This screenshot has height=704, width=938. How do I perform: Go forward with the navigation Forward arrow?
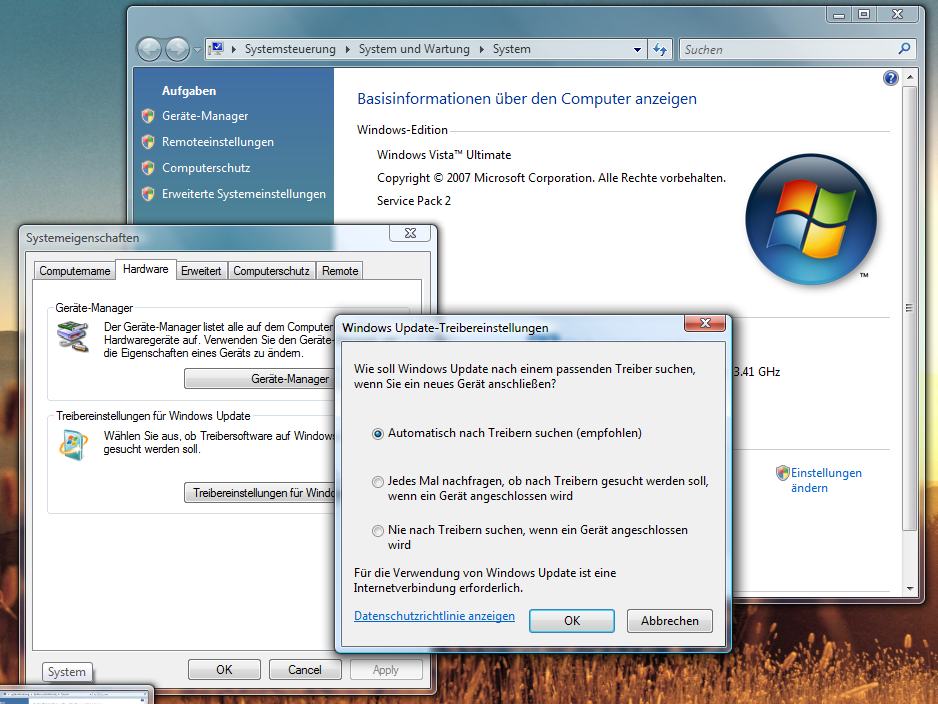pyautogui.click(x=177, y=49)
